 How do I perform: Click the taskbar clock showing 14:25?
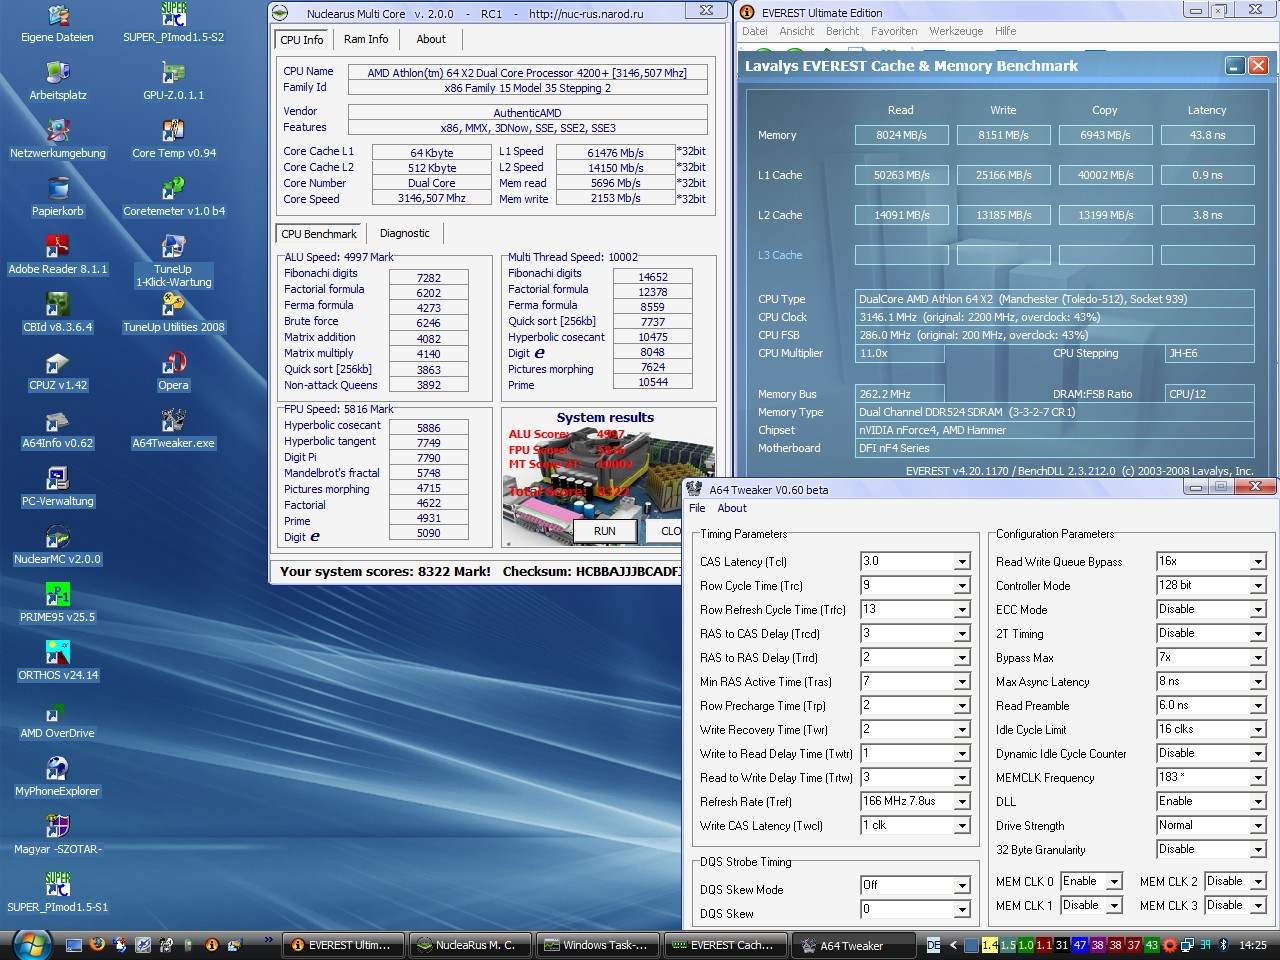1252,945
